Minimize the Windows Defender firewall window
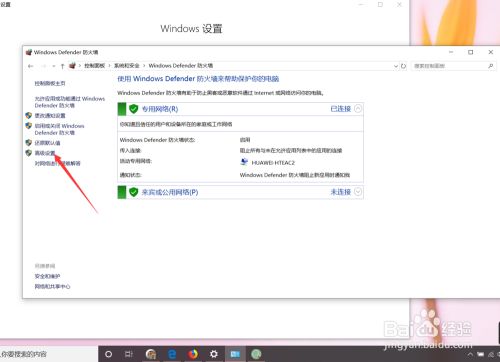This screenshot has height=362, width=500. tap(451, 52)
